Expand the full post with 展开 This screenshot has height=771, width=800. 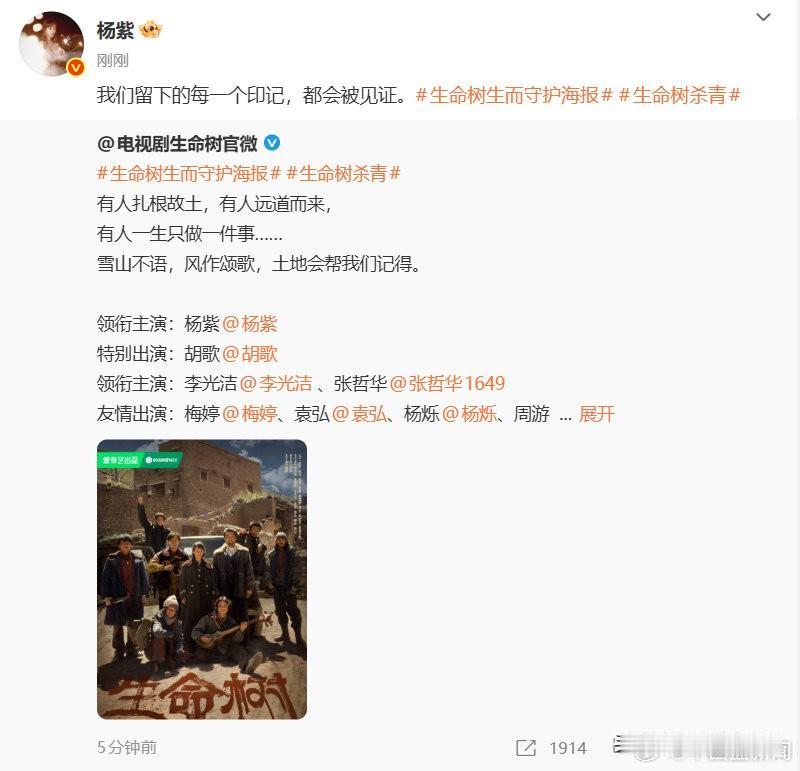(x=596, y=413)
